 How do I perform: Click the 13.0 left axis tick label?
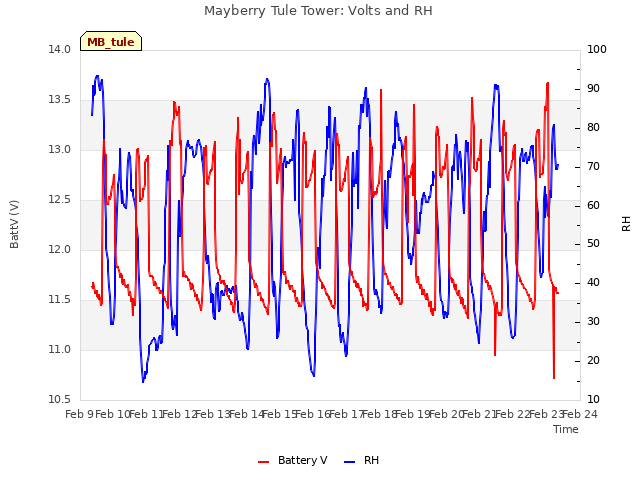tap(60, 149)
